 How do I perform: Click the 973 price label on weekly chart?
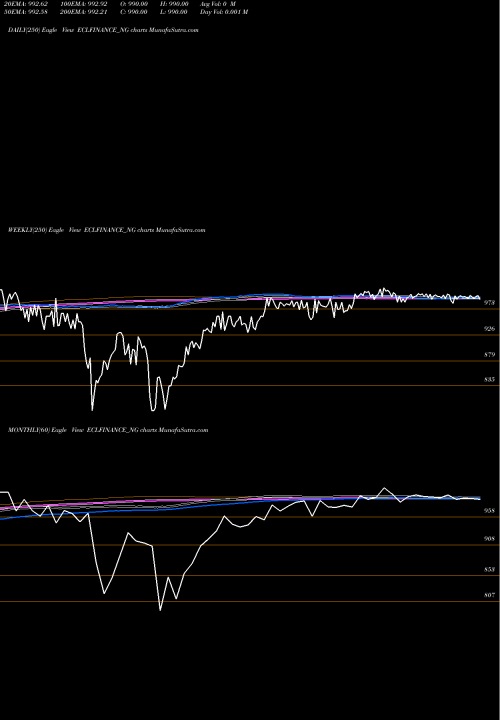point(489,303)
